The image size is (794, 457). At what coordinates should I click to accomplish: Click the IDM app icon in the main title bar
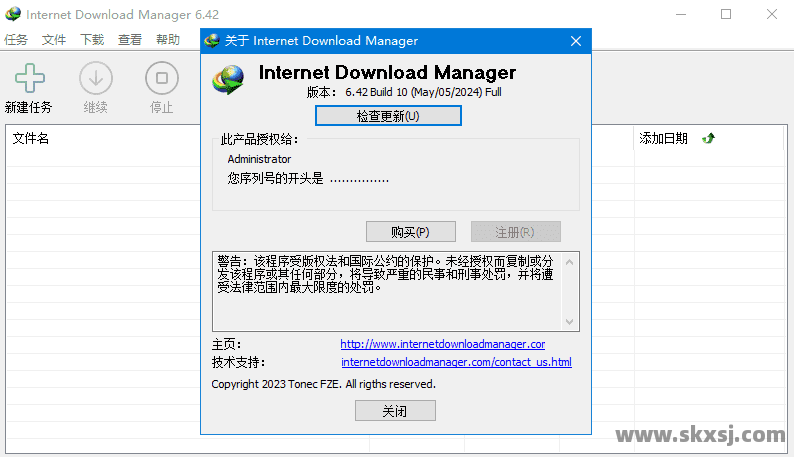click(13, 14)
